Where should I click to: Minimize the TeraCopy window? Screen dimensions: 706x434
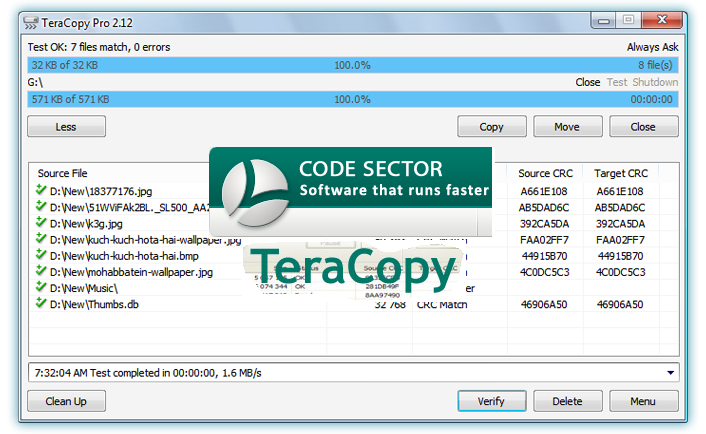[603, 20]
